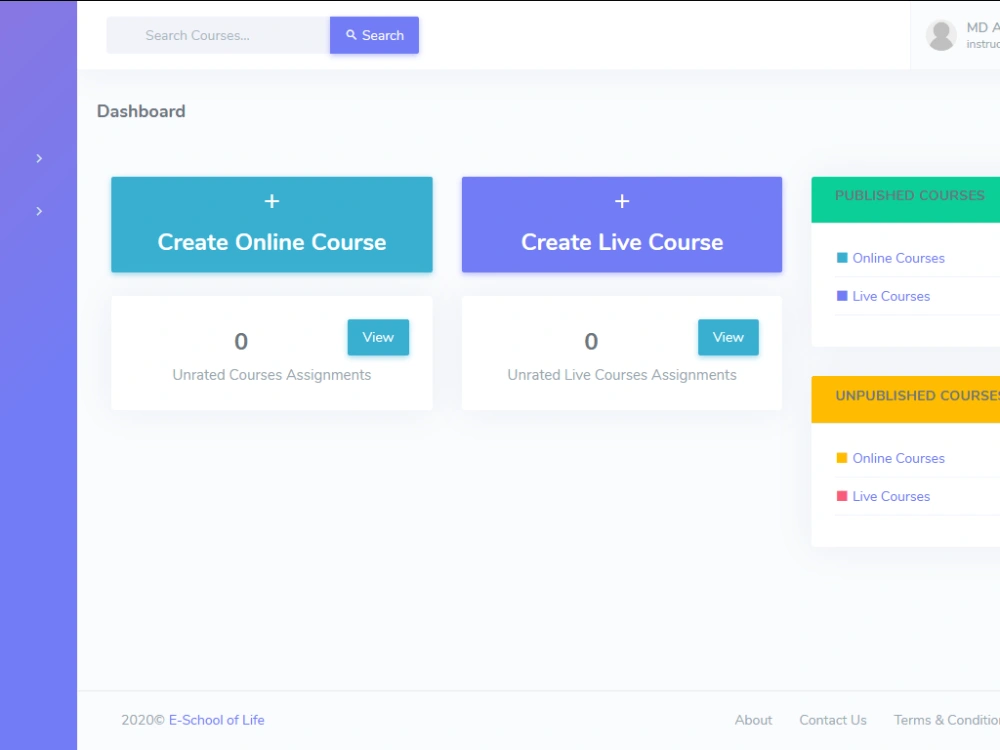The width and height of the screenshot is (1000, 750).
Task: Open Published Online Courses link
Action: click(899, 258)
